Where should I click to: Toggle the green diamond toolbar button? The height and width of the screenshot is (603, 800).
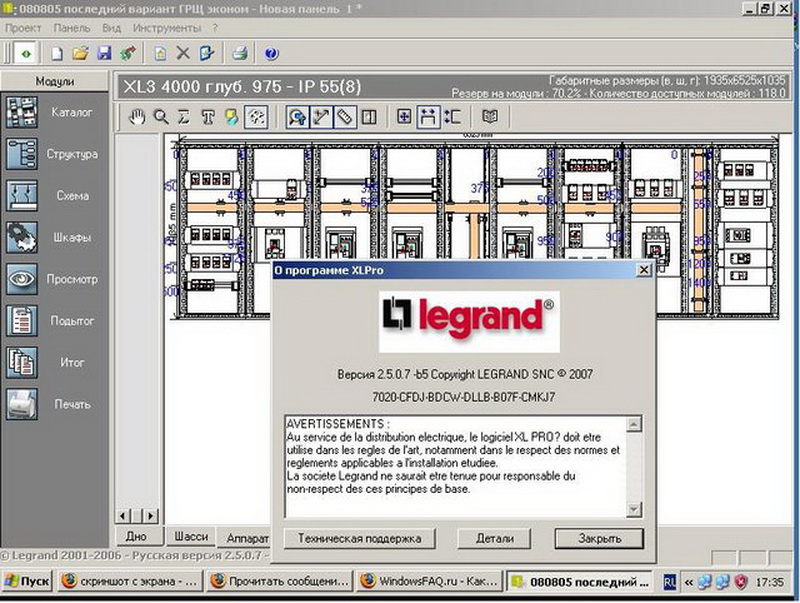point(26,53)
